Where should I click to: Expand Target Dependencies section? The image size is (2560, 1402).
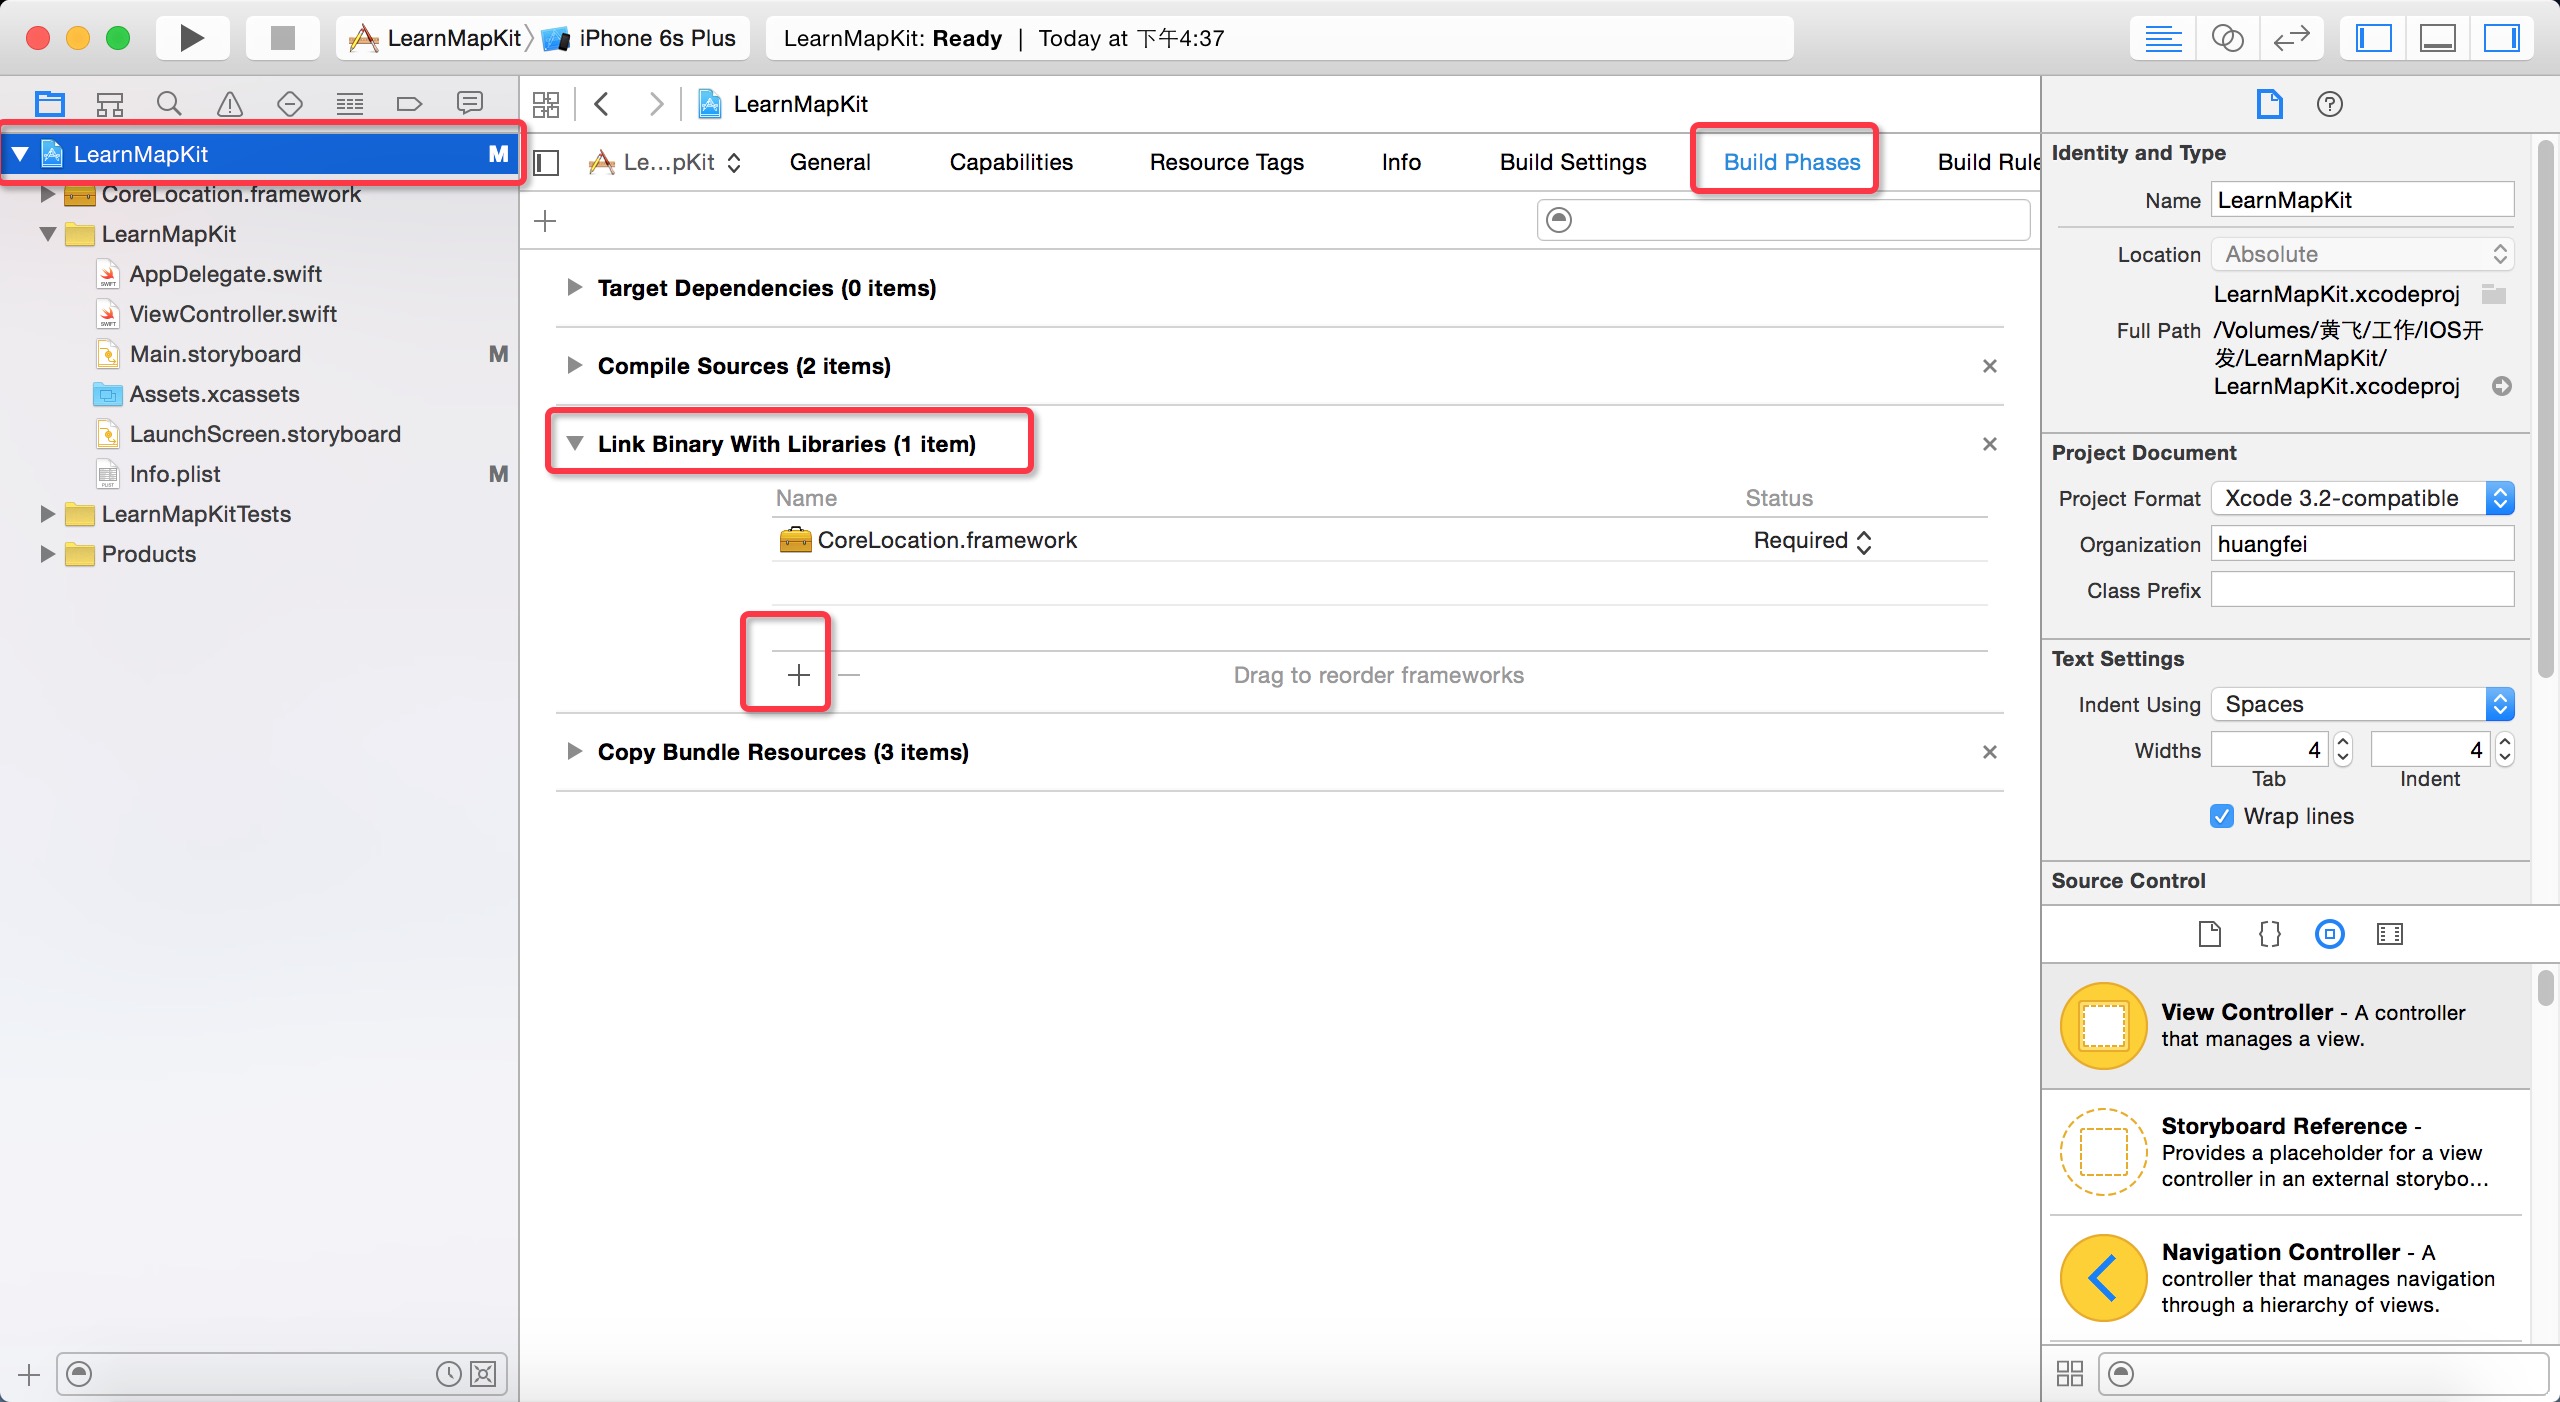tap(574, 288)
